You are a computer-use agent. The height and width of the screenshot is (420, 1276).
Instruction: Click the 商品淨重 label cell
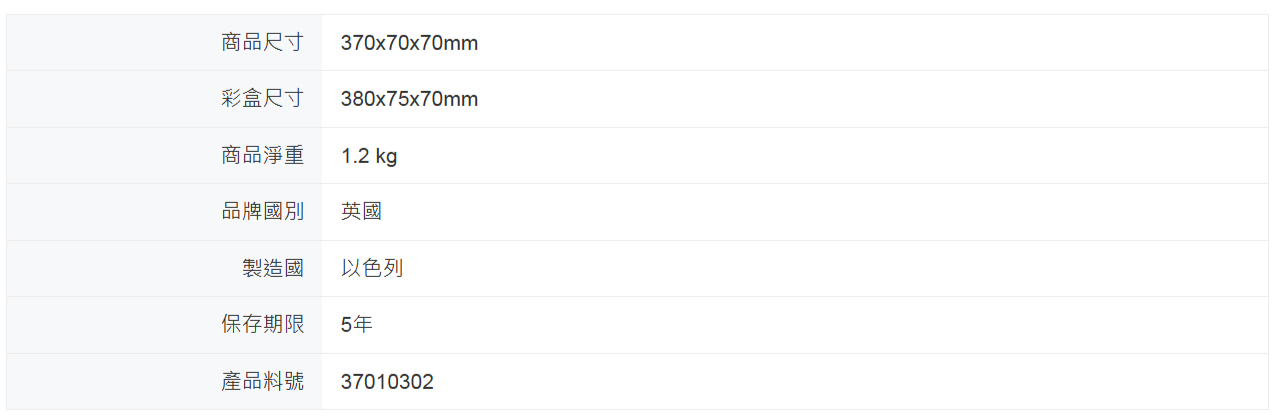(262, 156)
